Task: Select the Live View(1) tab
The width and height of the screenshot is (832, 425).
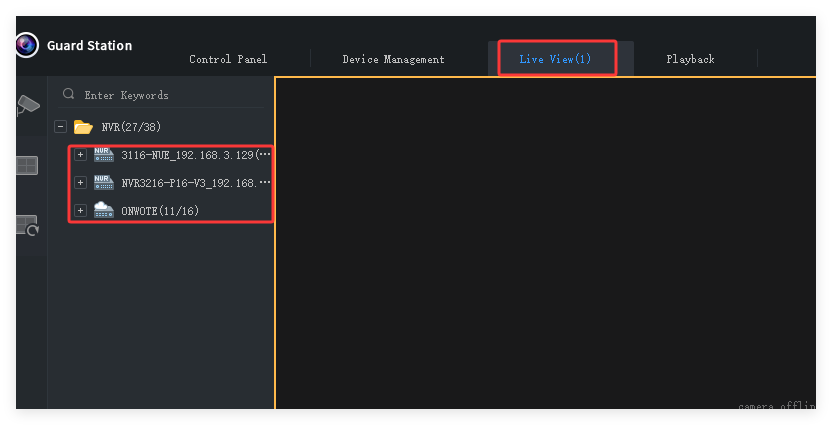Action: [556, 59]
